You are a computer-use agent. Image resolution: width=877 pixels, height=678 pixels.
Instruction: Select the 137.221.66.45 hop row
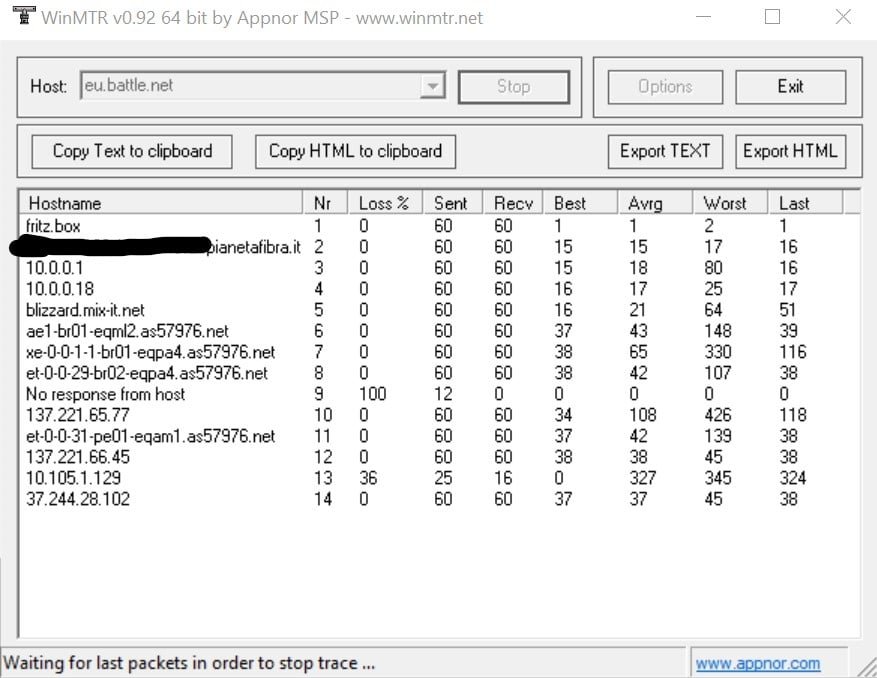tap(431, 457)
